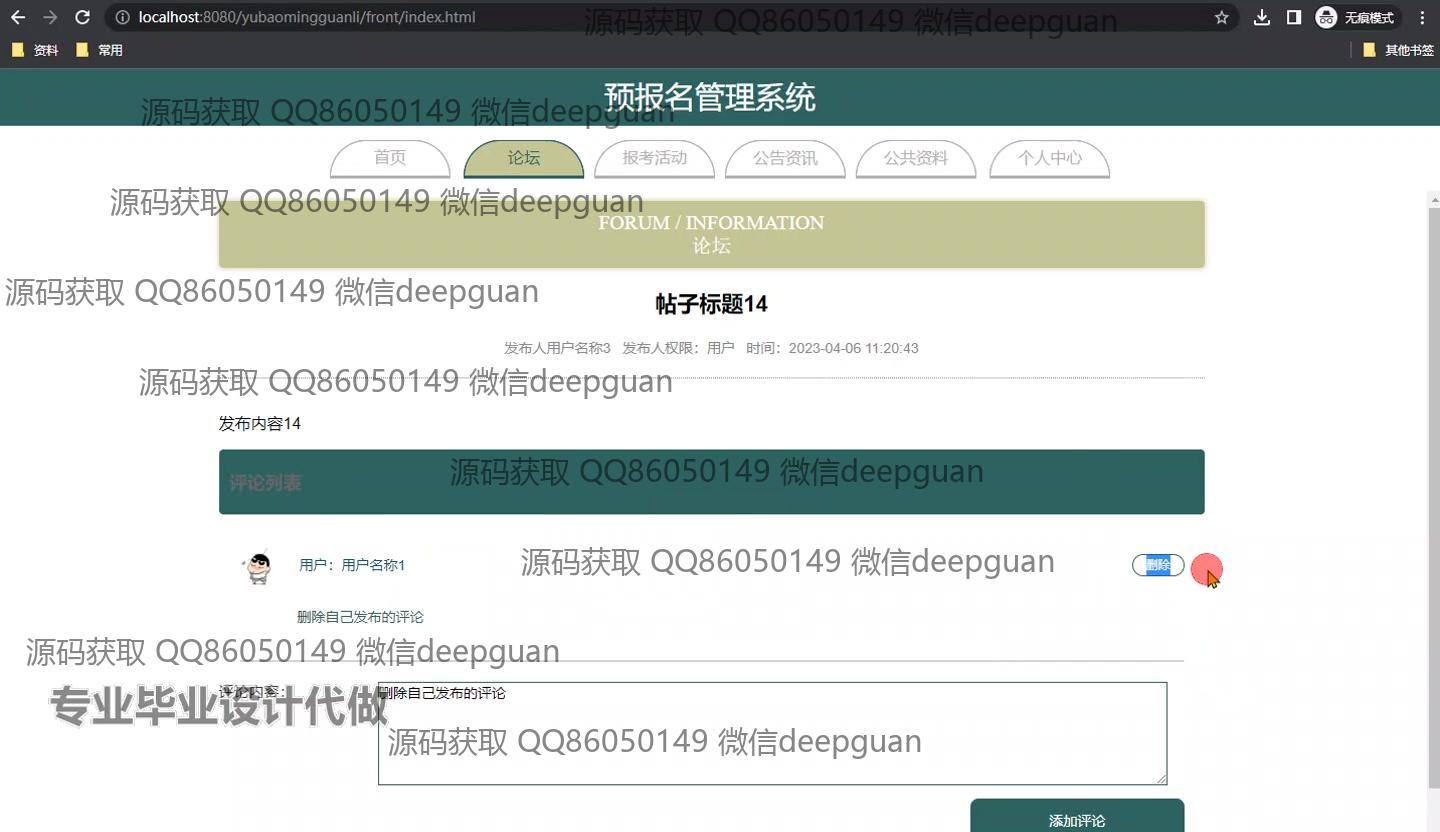Click the site information icon in address bar
The width and height of the screenshot is (1440, 832).
coord(122,17)
